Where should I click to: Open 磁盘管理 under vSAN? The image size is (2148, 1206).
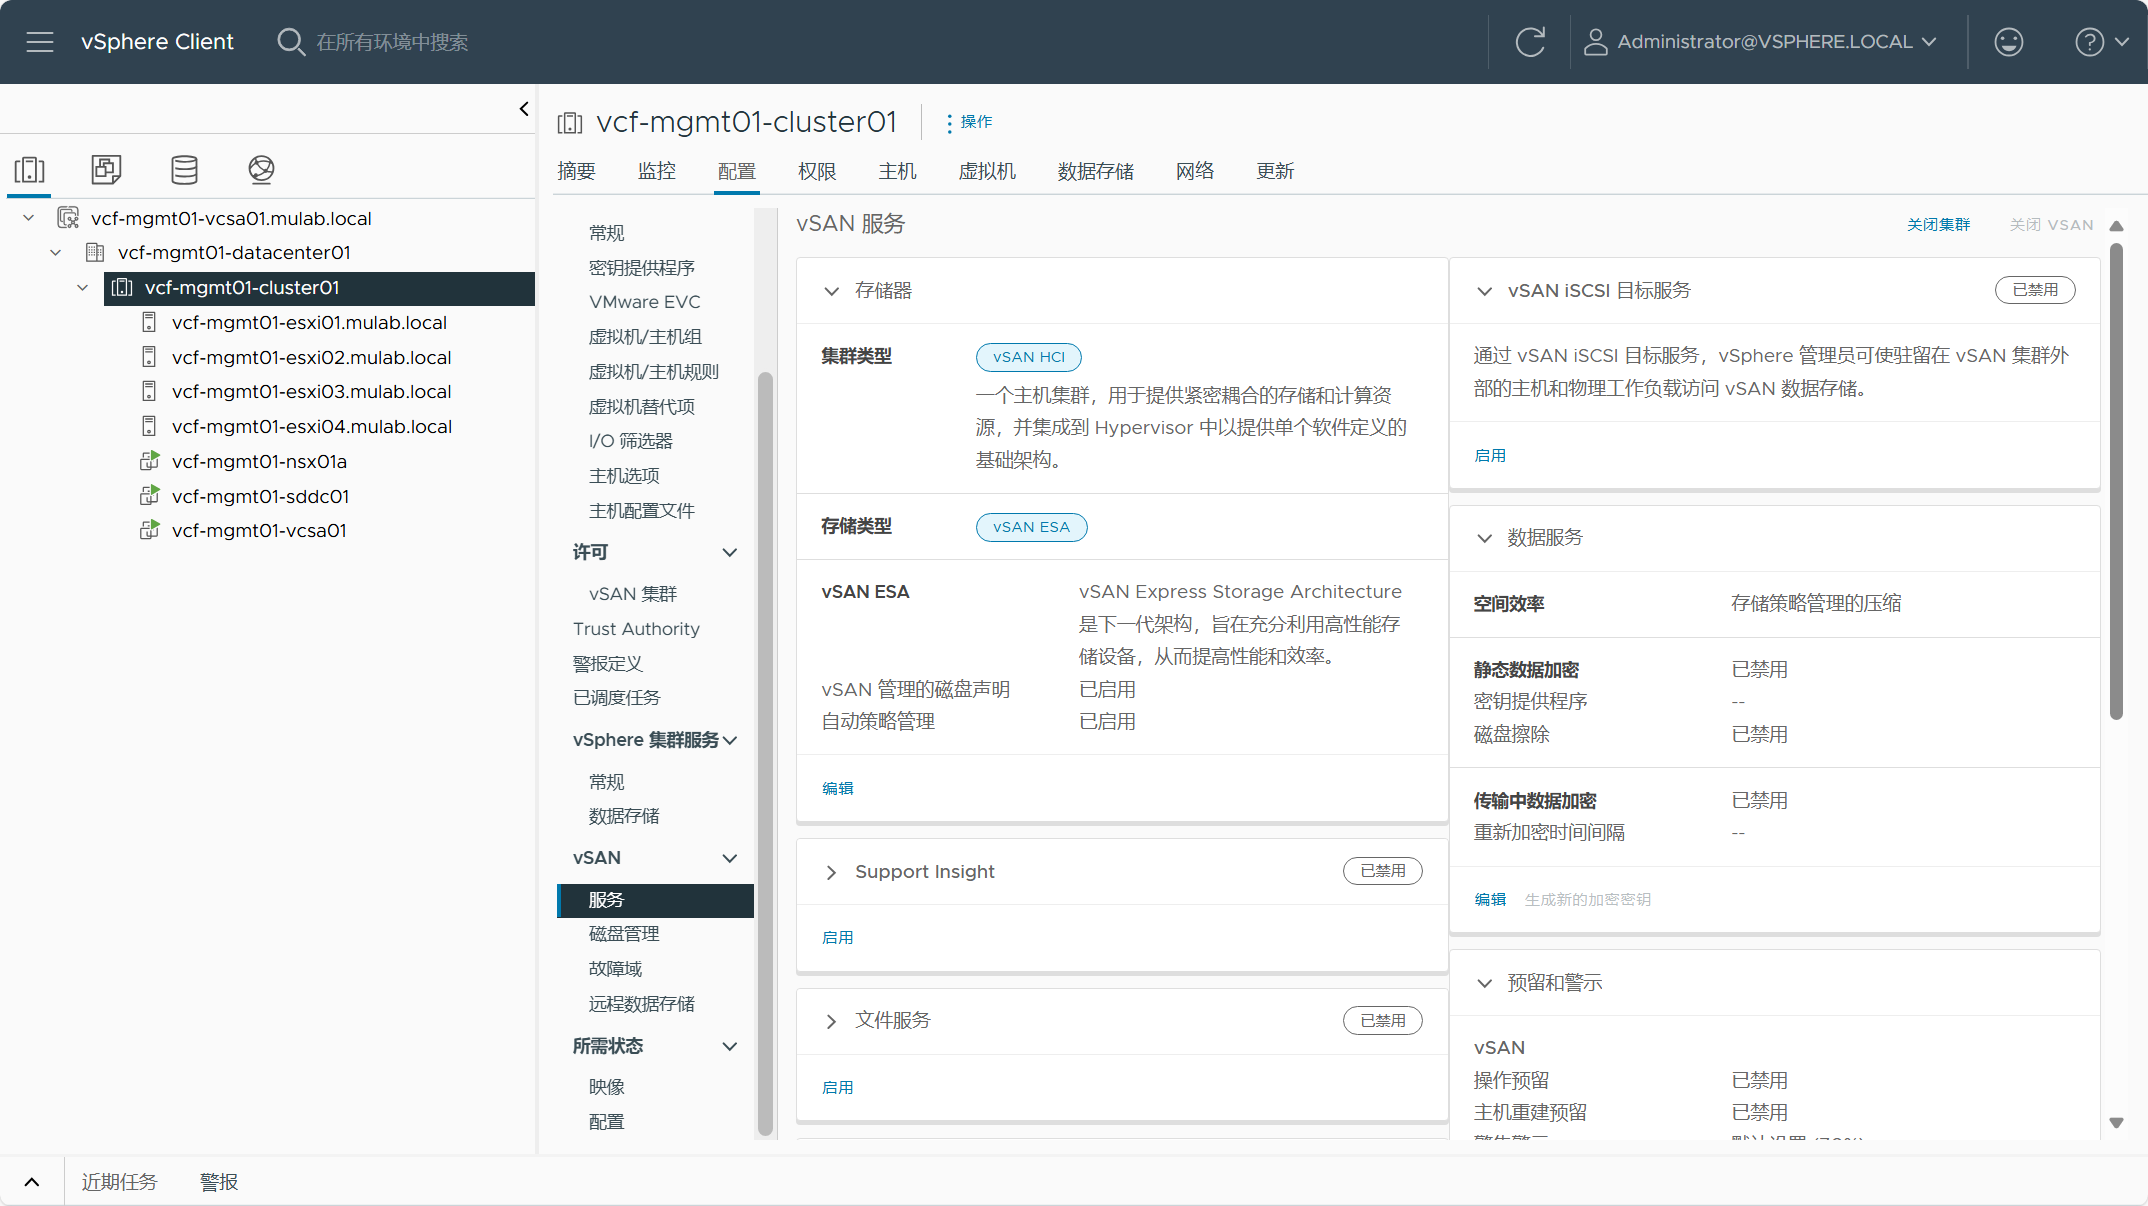(624, 933)
